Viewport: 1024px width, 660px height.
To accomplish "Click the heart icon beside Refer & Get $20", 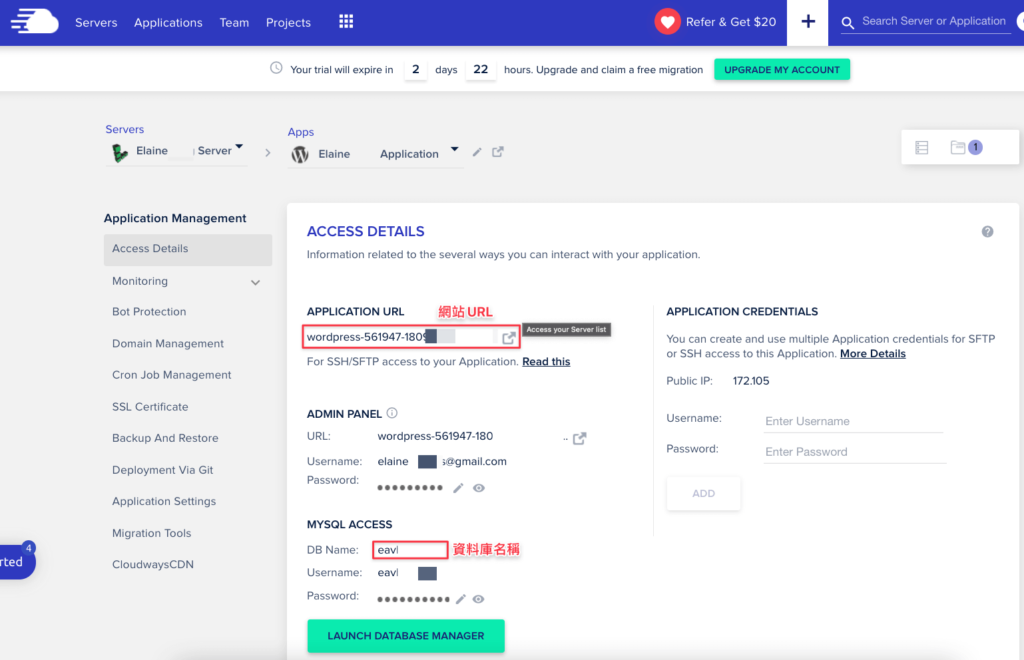I will pyautogui.click(x=667, y=22).
